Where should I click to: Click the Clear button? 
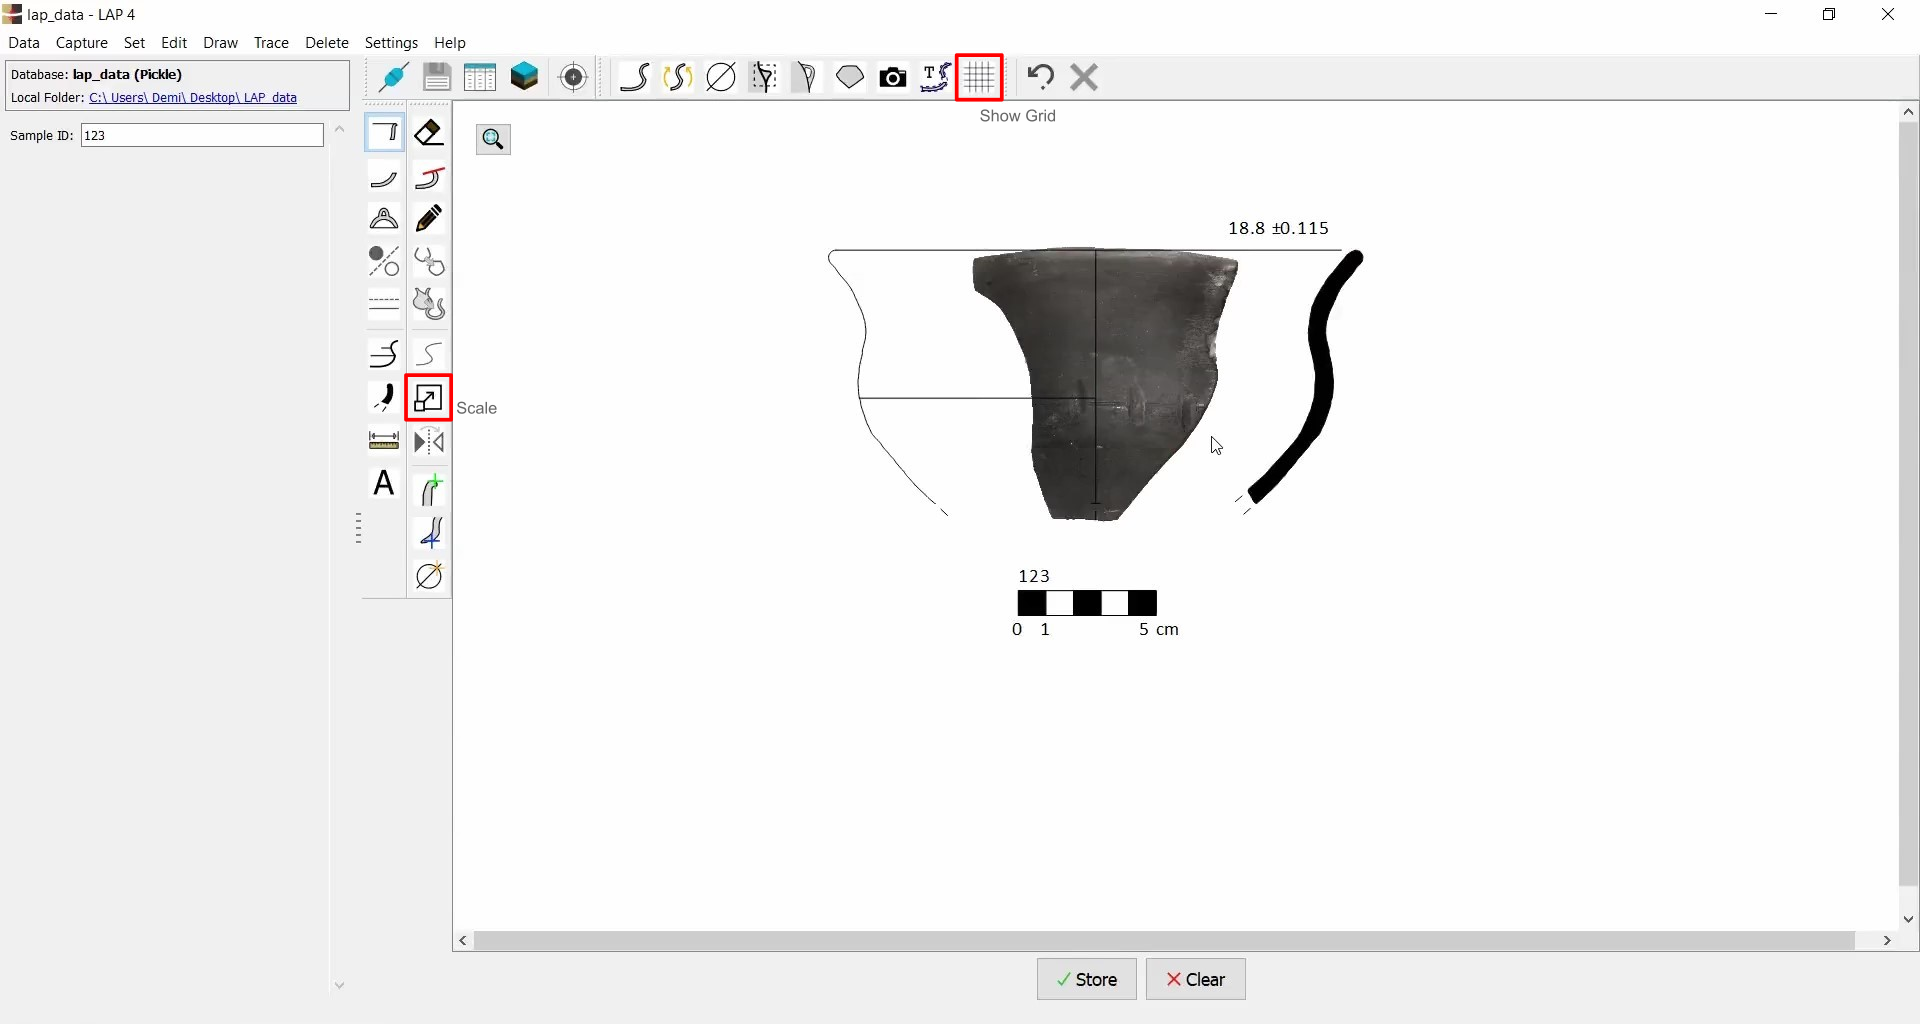tap(1196, 979)
